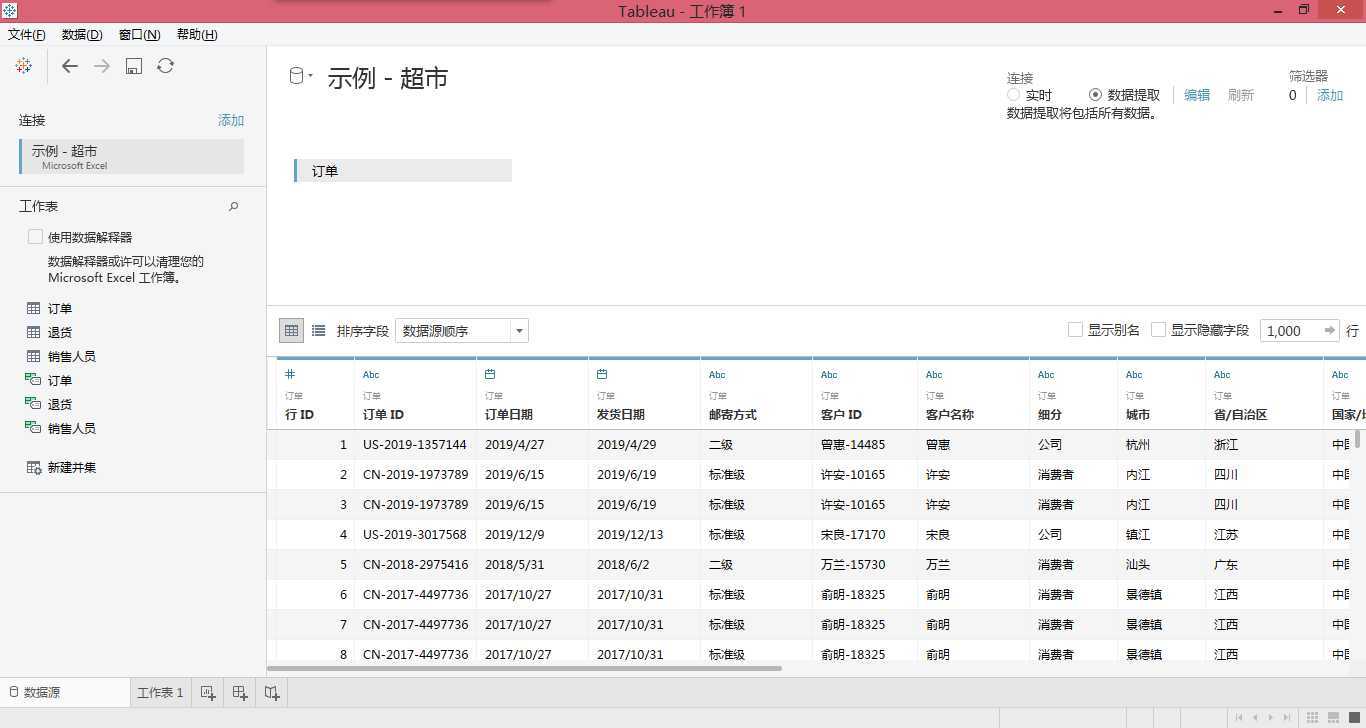Viewport: 1366px width, 728px height.
Task: Click the calendar type icon above 订单日期
Action: [x=490, y=374]
